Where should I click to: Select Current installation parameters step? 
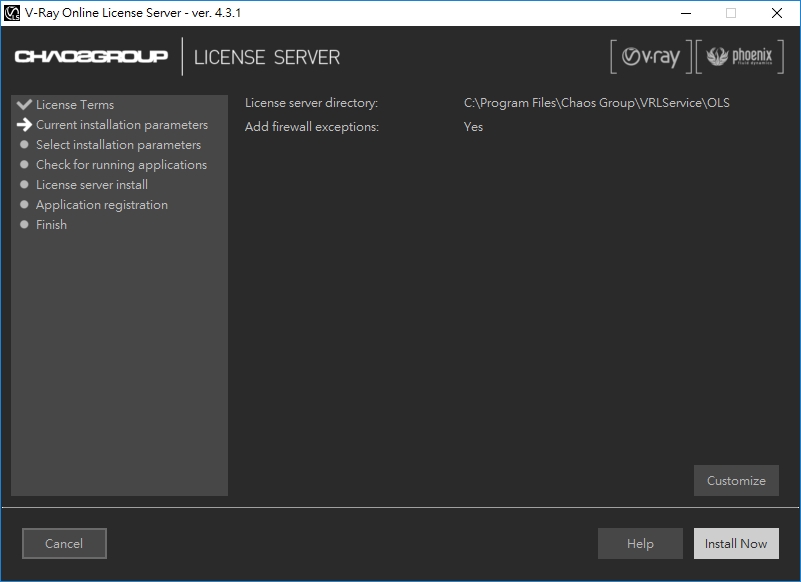[122, 125]
